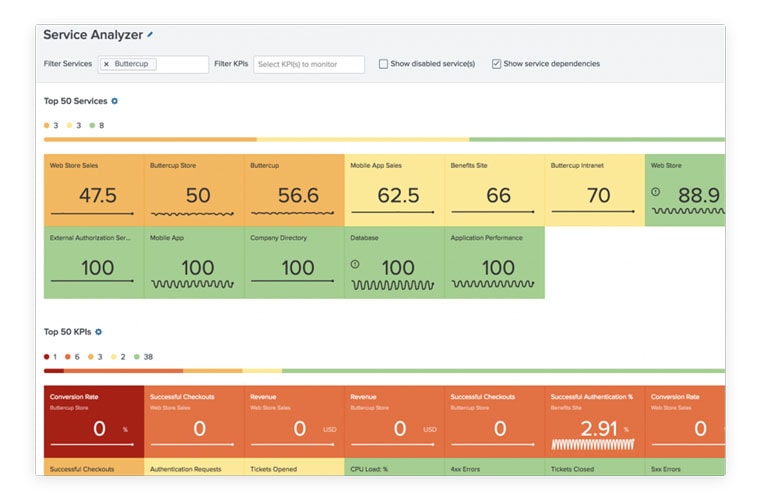Click the dark red KPI severity dot
The height and width of the screenshot is (500, 760).
(47, 356)
